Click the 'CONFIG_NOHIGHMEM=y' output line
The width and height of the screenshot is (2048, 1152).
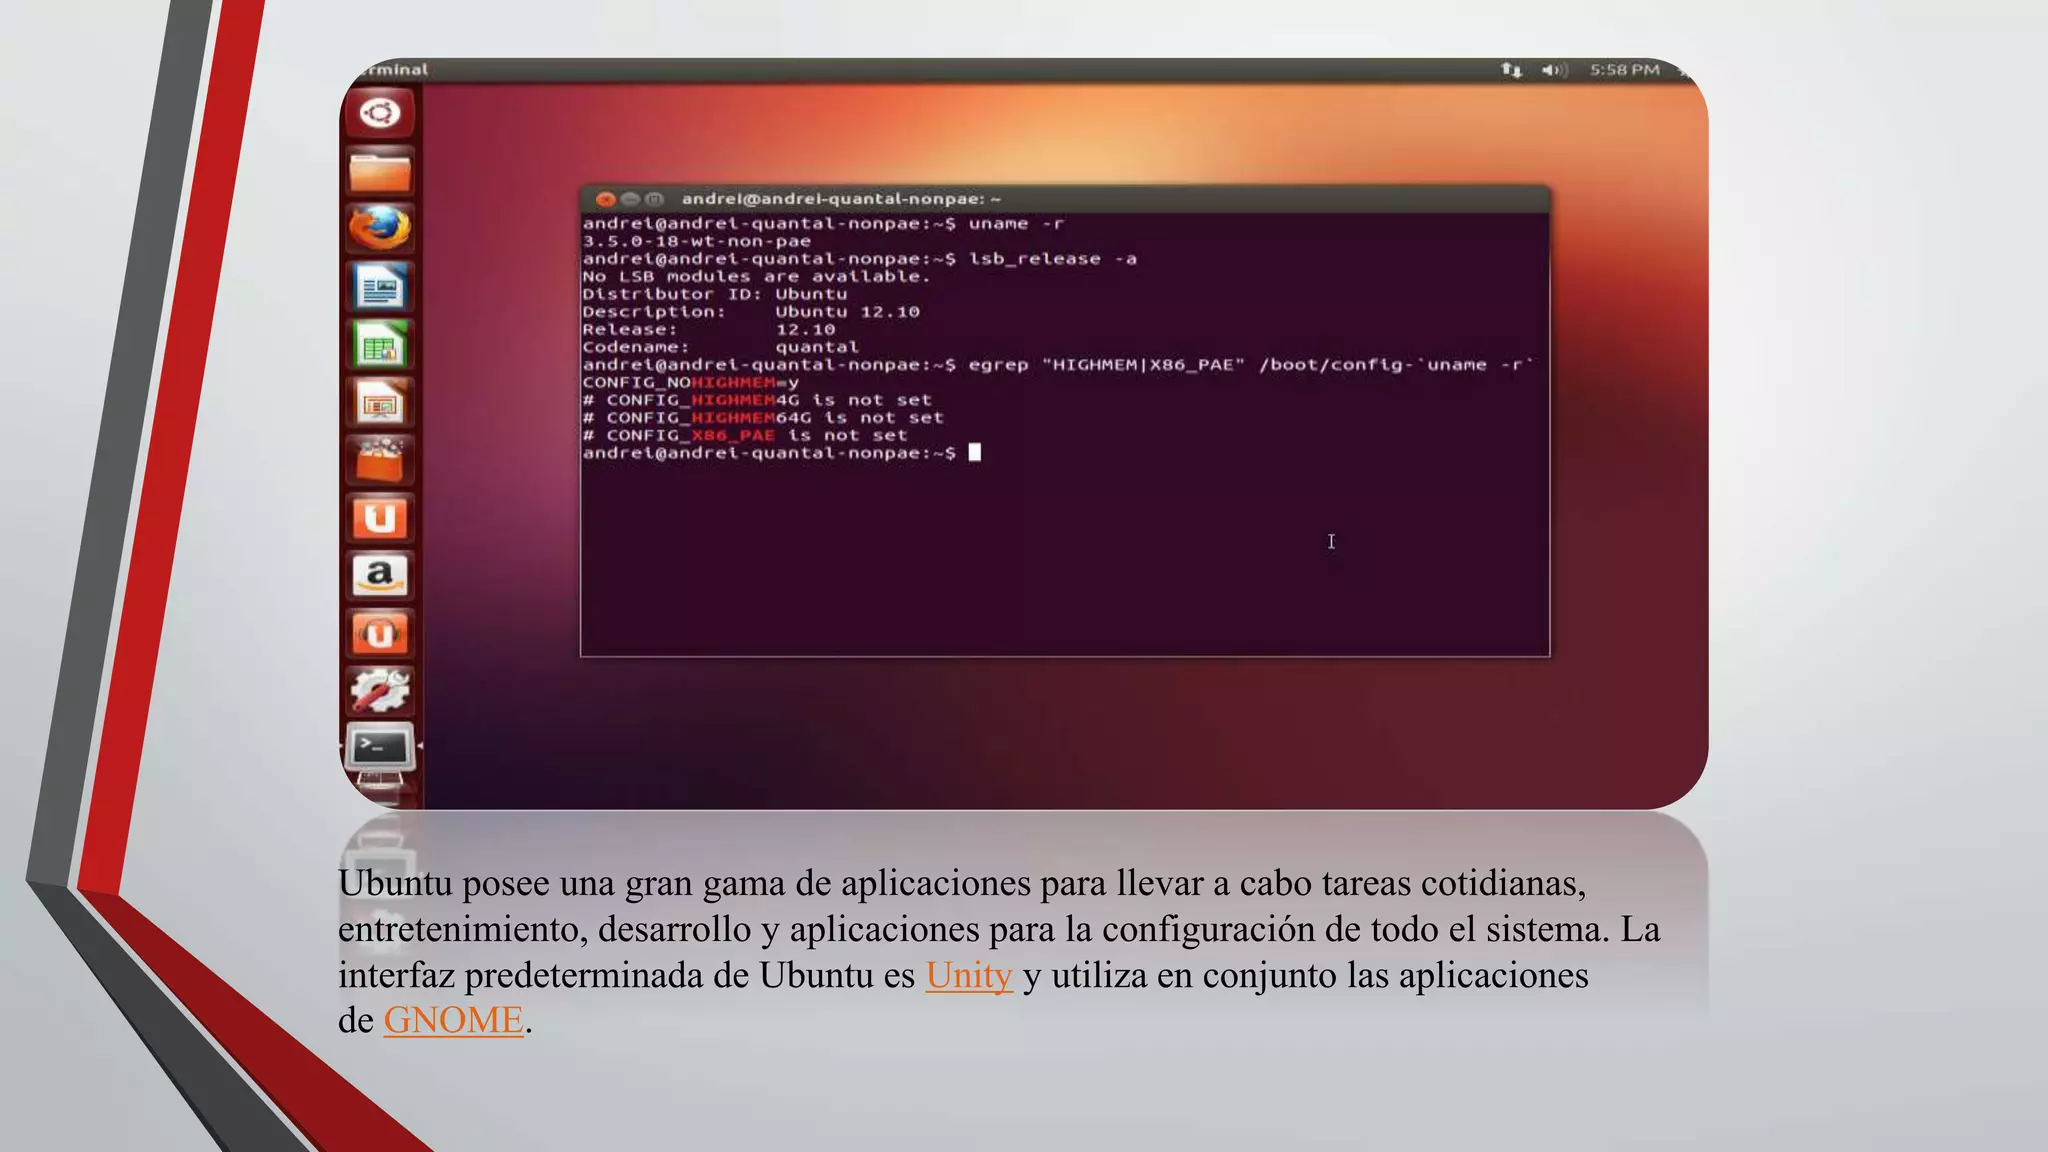[x=690, y=383]
